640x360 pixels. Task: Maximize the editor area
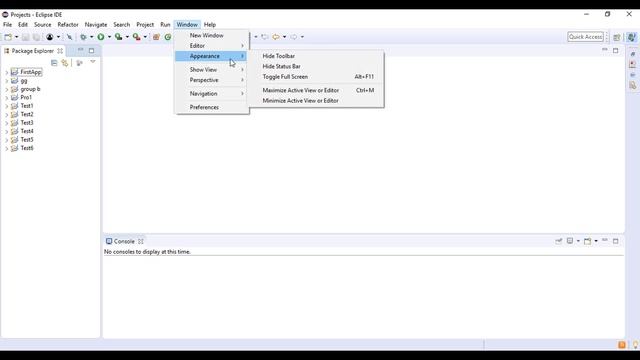(616, 50)
